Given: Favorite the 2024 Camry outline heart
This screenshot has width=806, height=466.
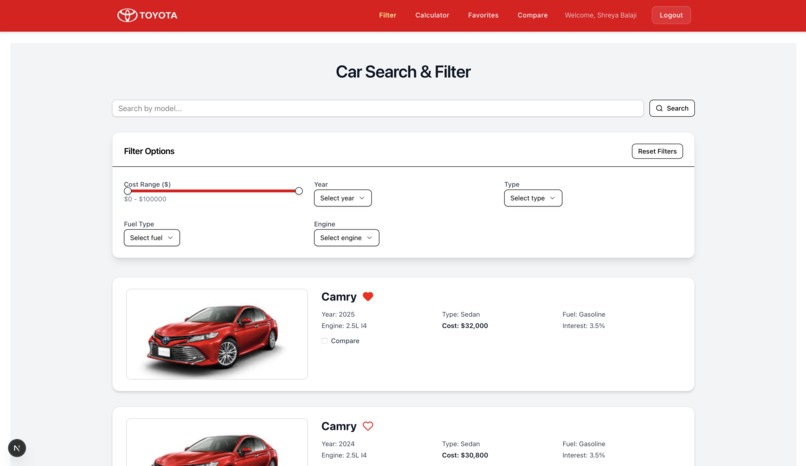Looking at the screenshot, I should 368,426.
